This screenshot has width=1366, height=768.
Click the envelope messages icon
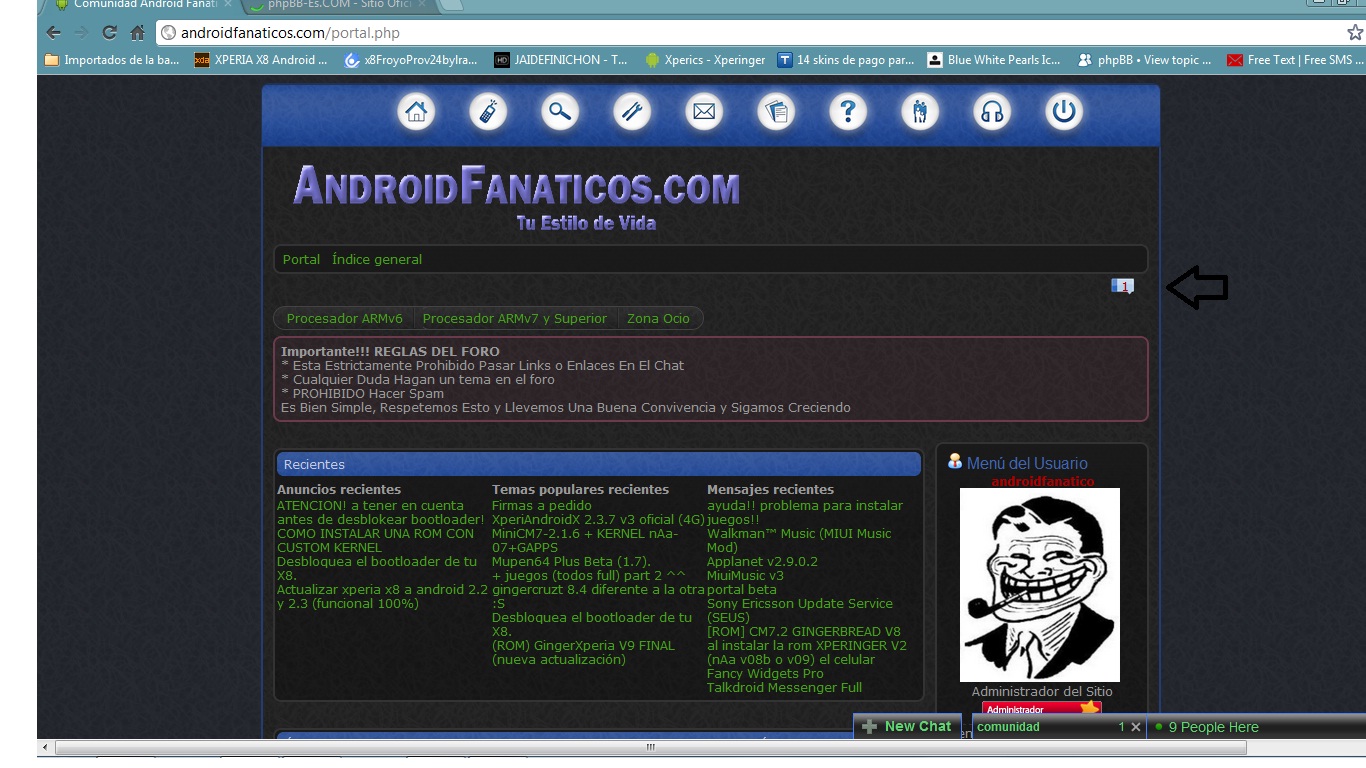[x=704, y=112]
